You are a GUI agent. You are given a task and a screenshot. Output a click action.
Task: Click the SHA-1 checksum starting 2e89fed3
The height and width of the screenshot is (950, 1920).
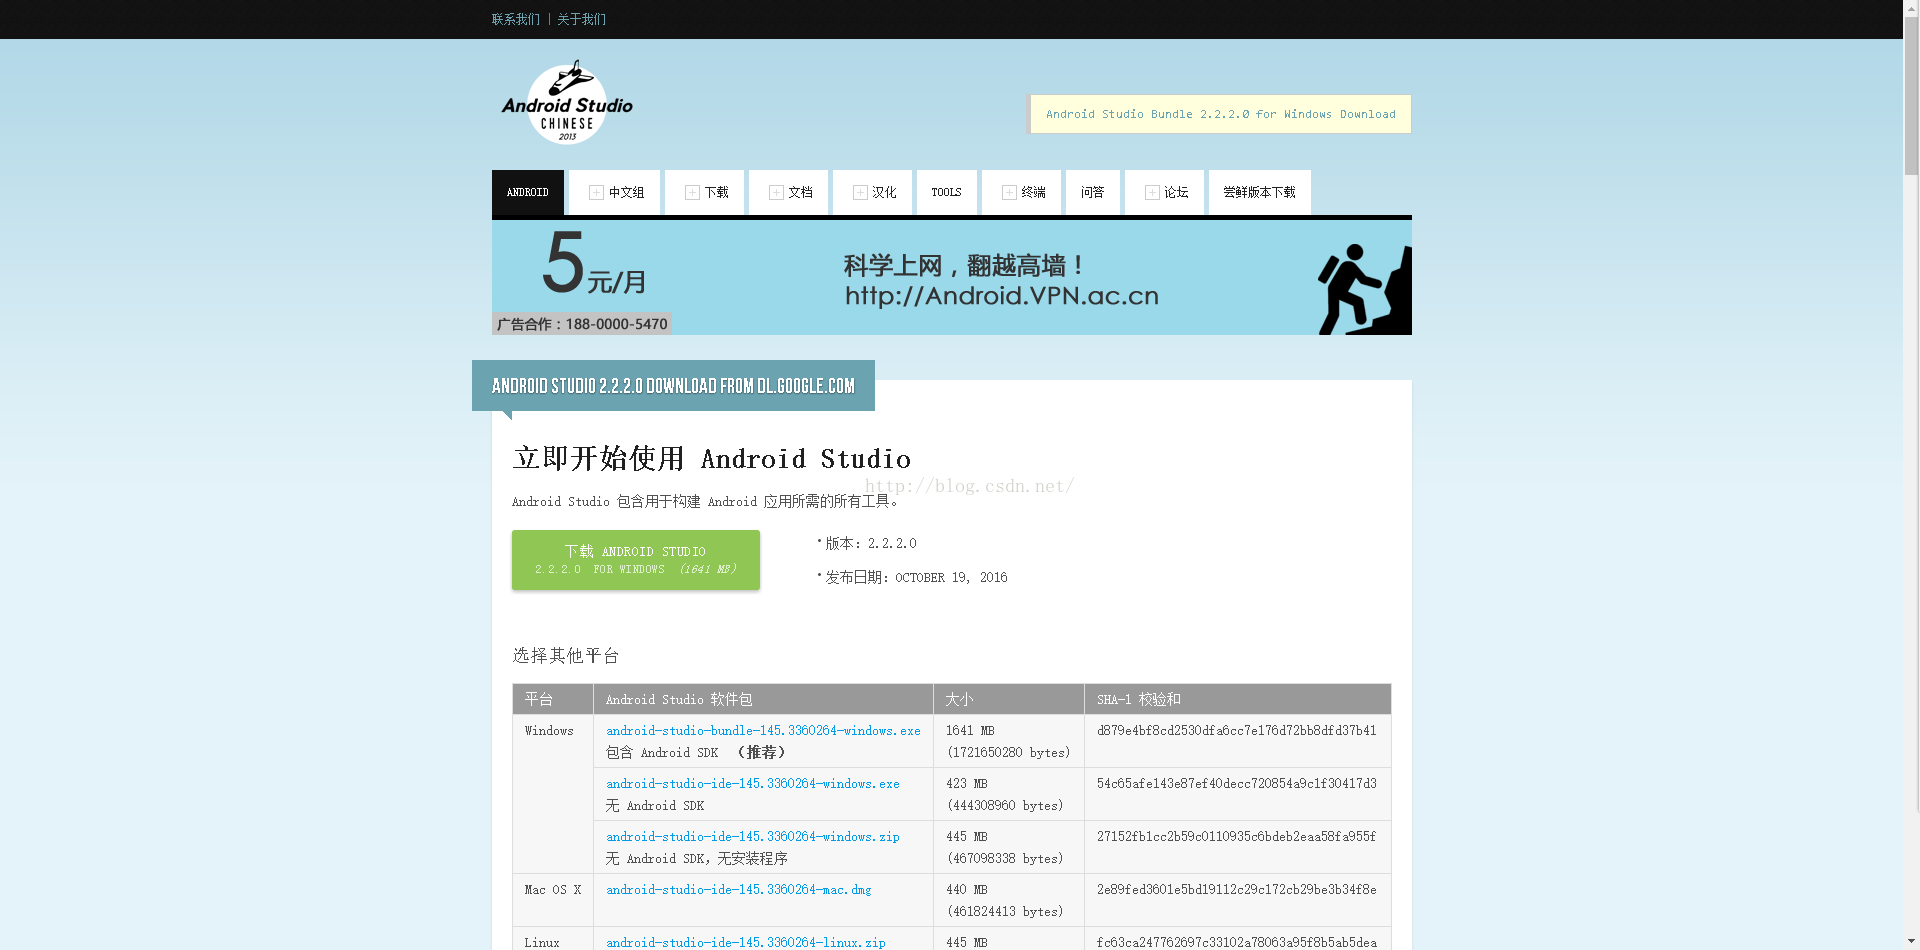coord(1237,890)
